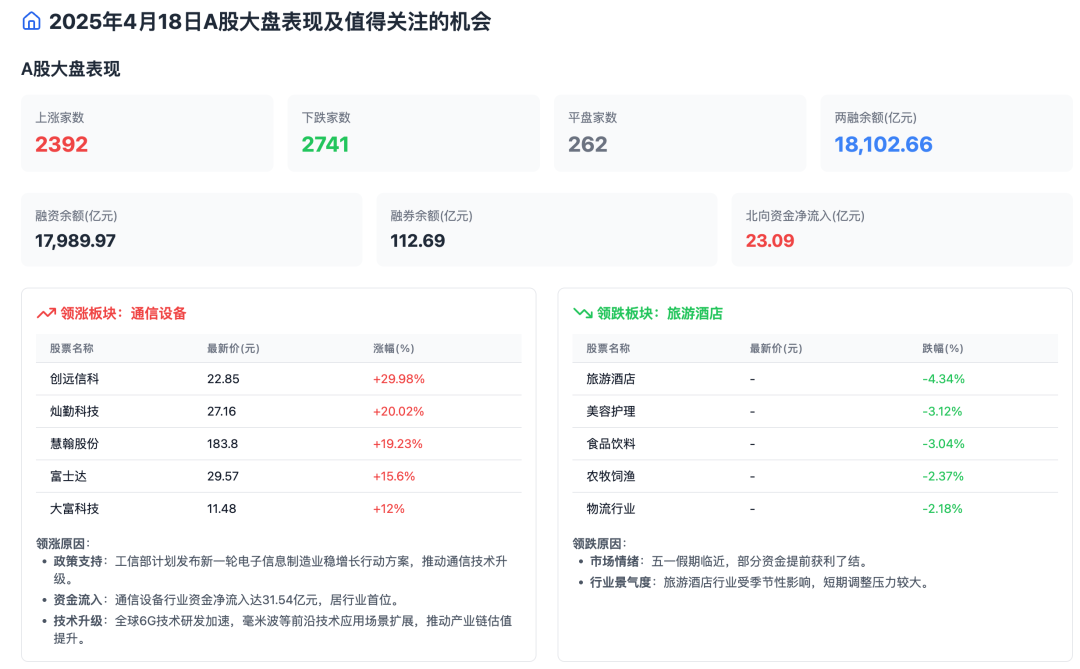Image resolution: width=1080 pixels, height=669 pixels.
Task: Select the A股大盘表现 section heading
Action: [x=70, y=69]
